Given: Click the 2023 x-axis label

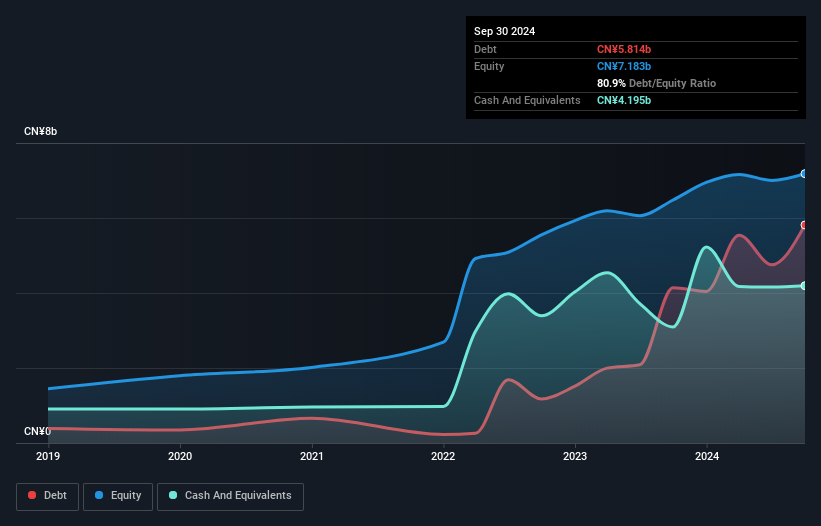Looking at the screenshot, I should (575, 456).
